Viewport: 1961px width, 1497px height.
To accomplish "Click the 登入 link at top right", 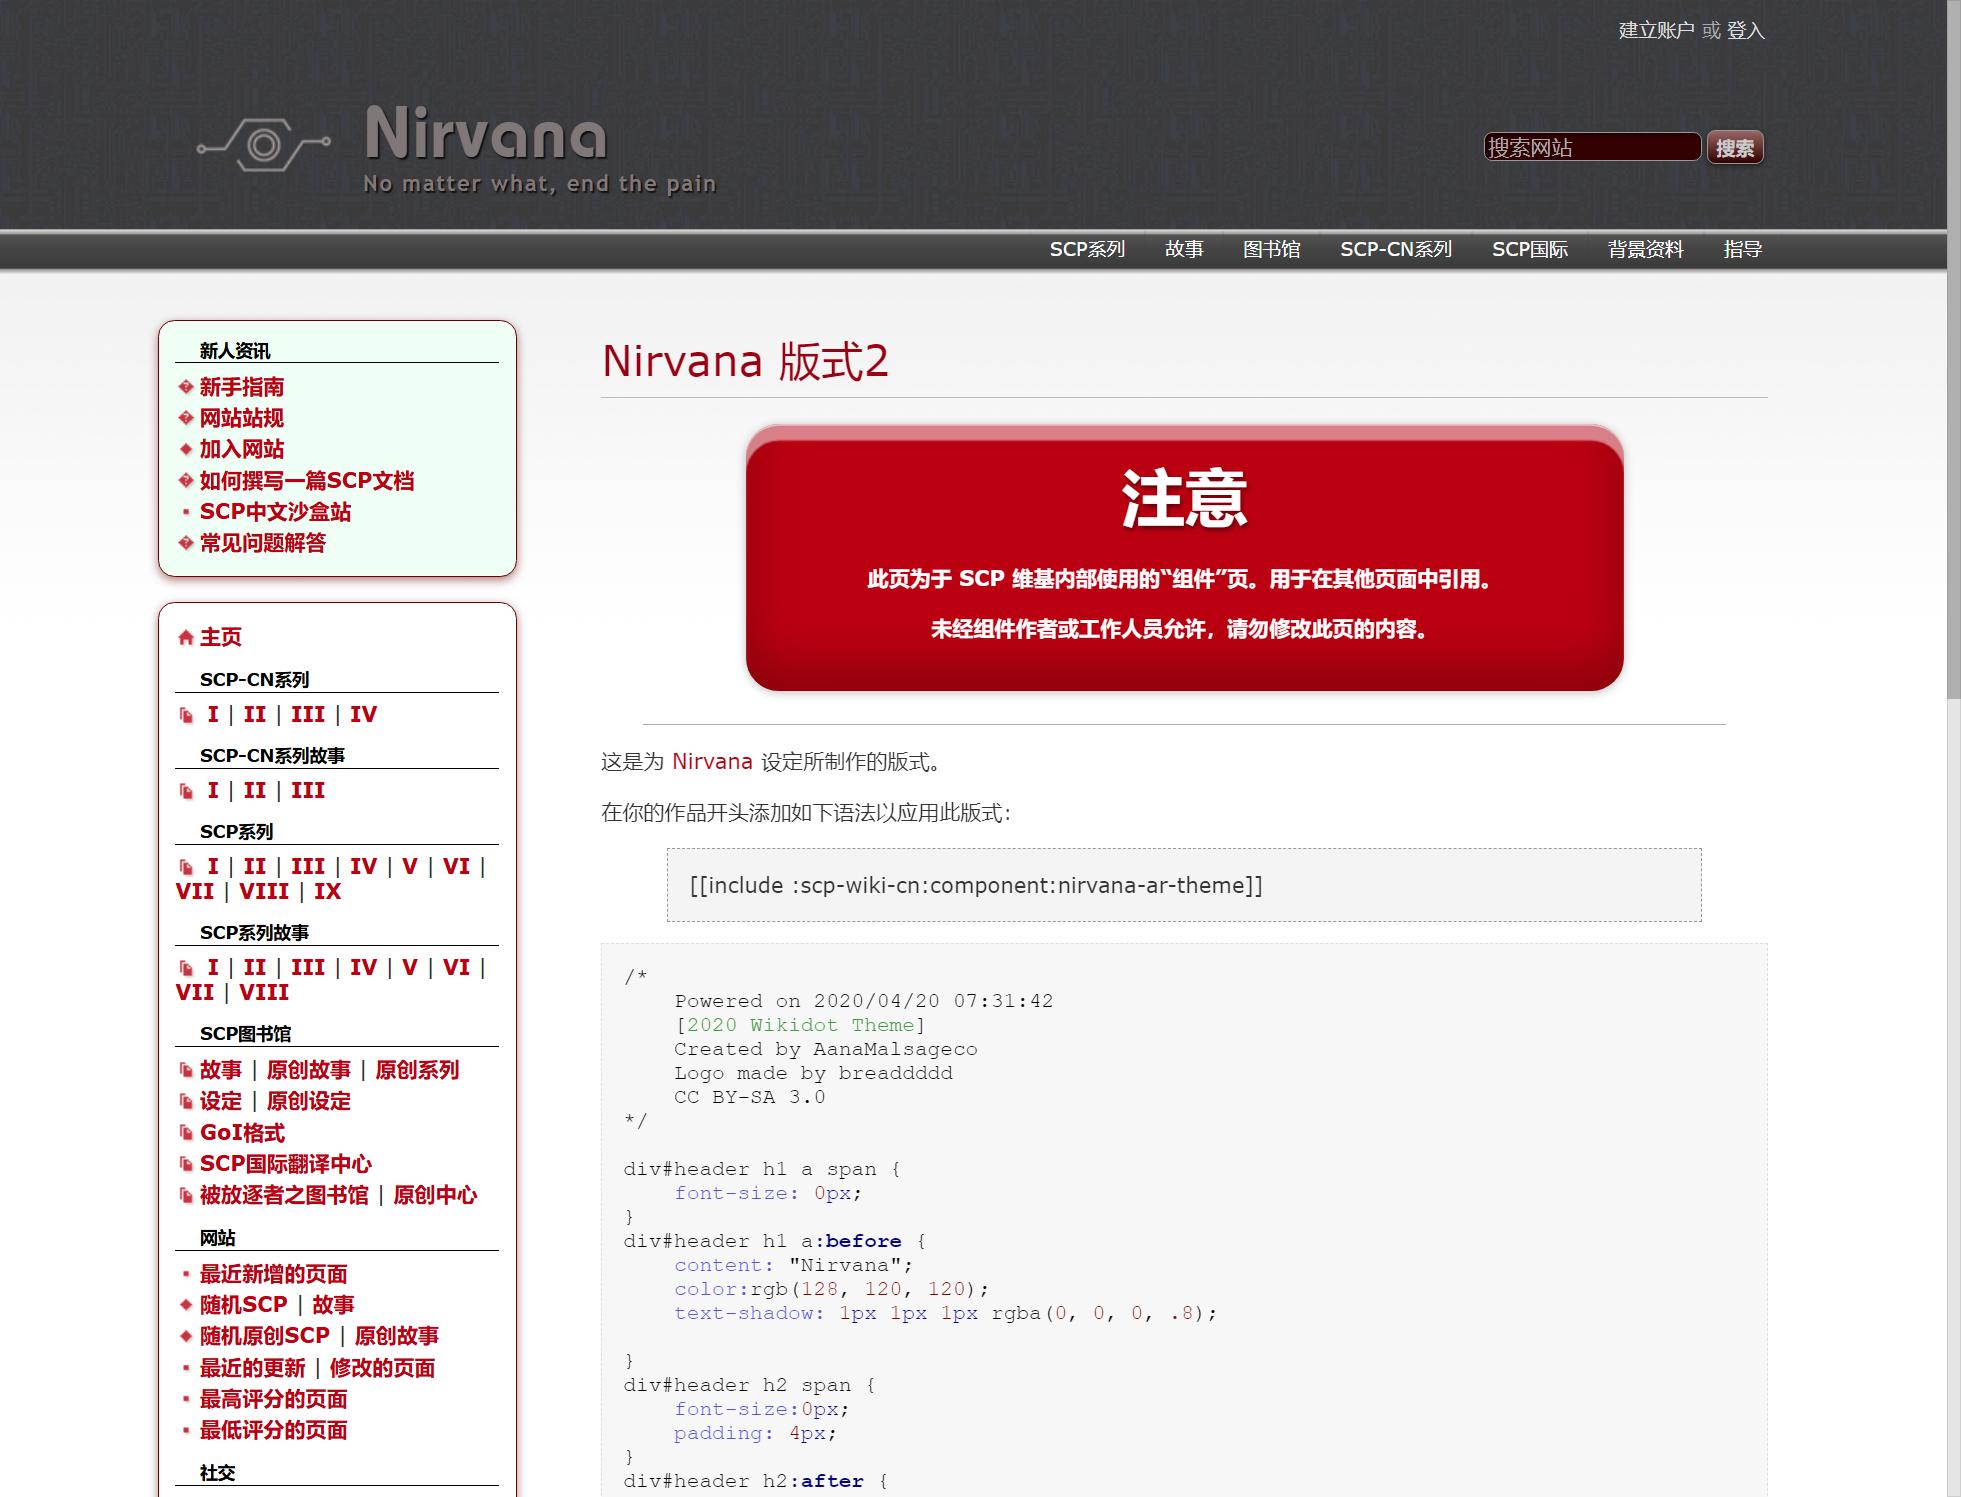I will 1745,31.
